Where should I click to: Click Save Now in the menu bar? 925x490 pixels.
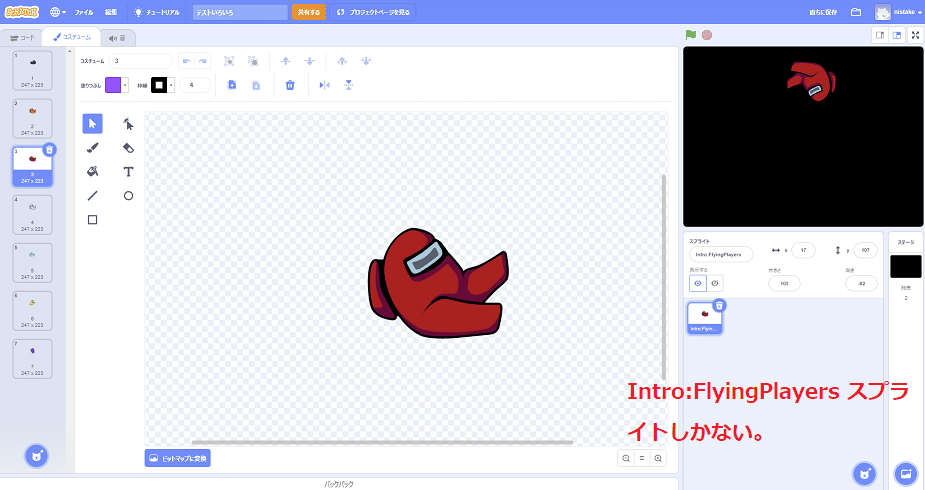(x=823, y=12)
